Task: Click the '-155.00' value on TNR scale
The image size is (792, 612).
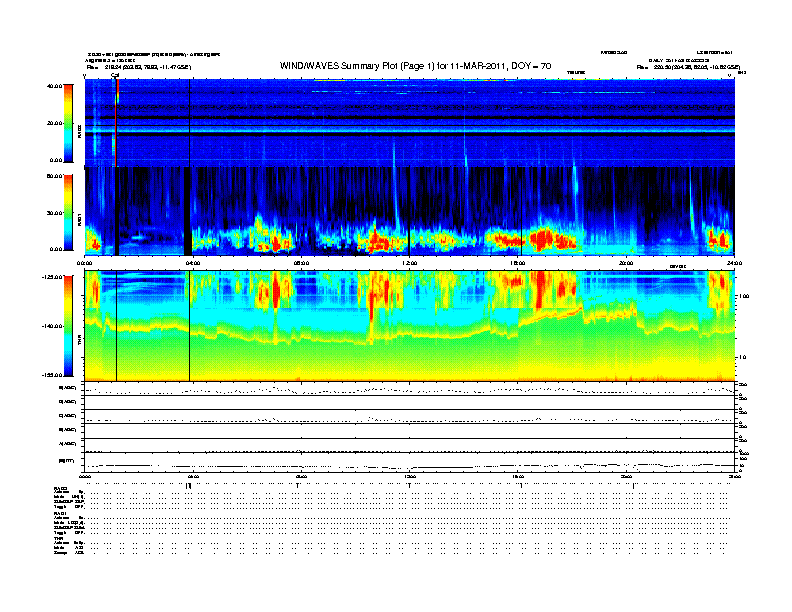Action: (x=52, y=375)
